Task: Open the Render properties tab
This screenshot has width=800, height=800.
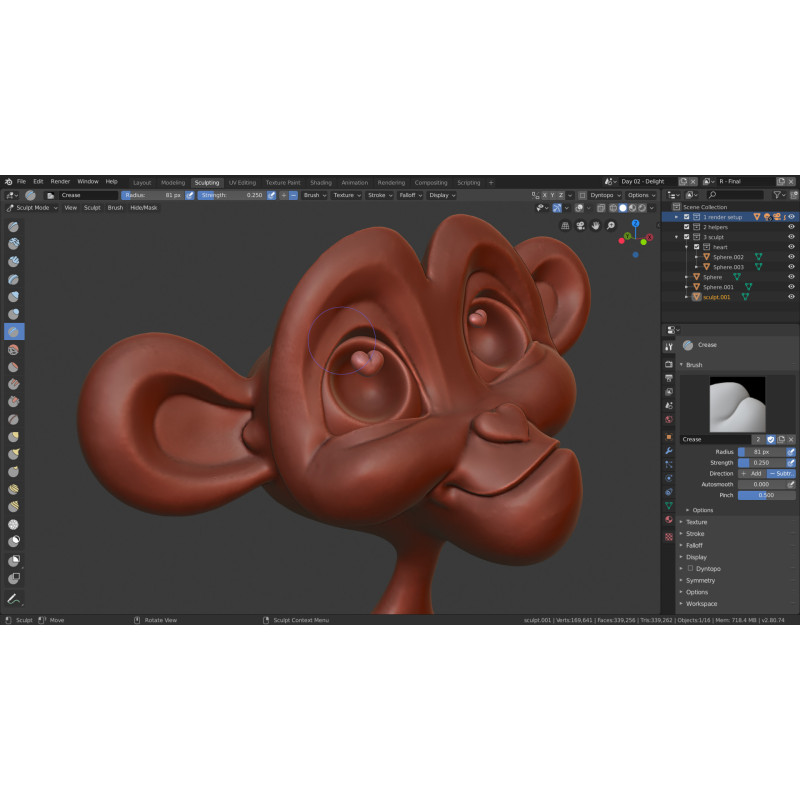Action: [669, 364]
